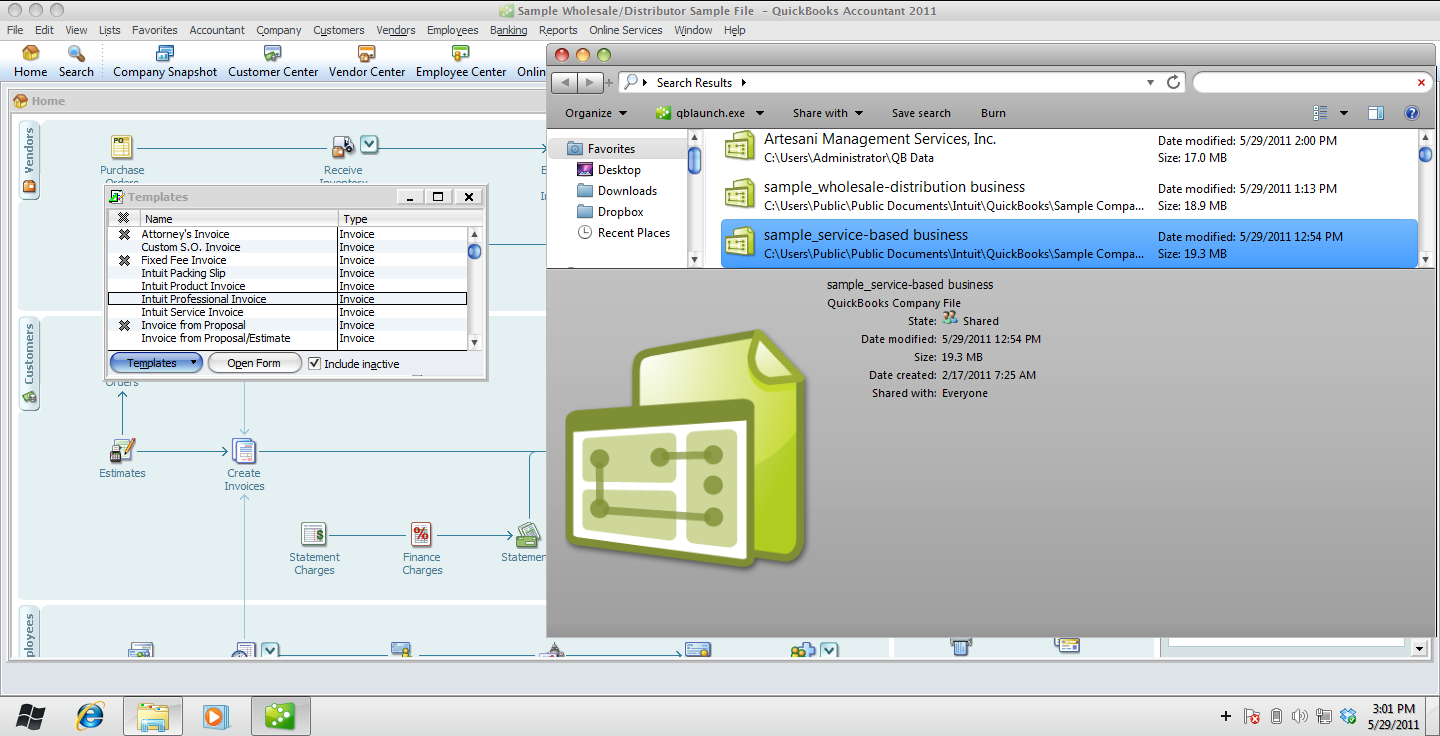This screenshot has width=1440, height=736.
Task: Open Company Snapshot from the toolbar
Action: point(165,61)
